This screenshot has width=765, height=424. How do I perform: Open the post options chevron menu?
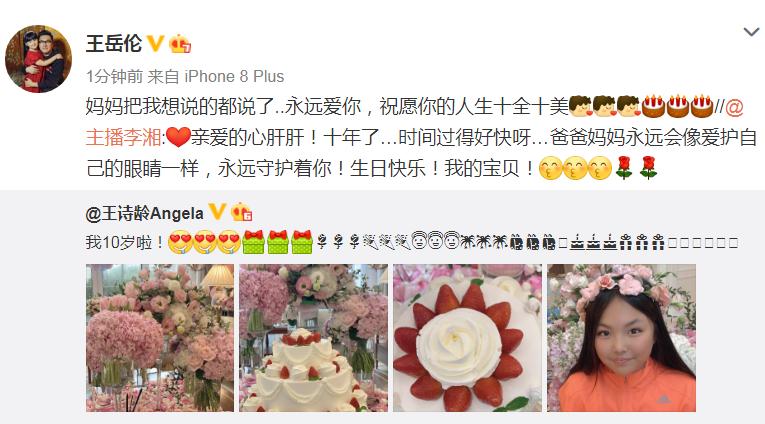click(751, 33)
